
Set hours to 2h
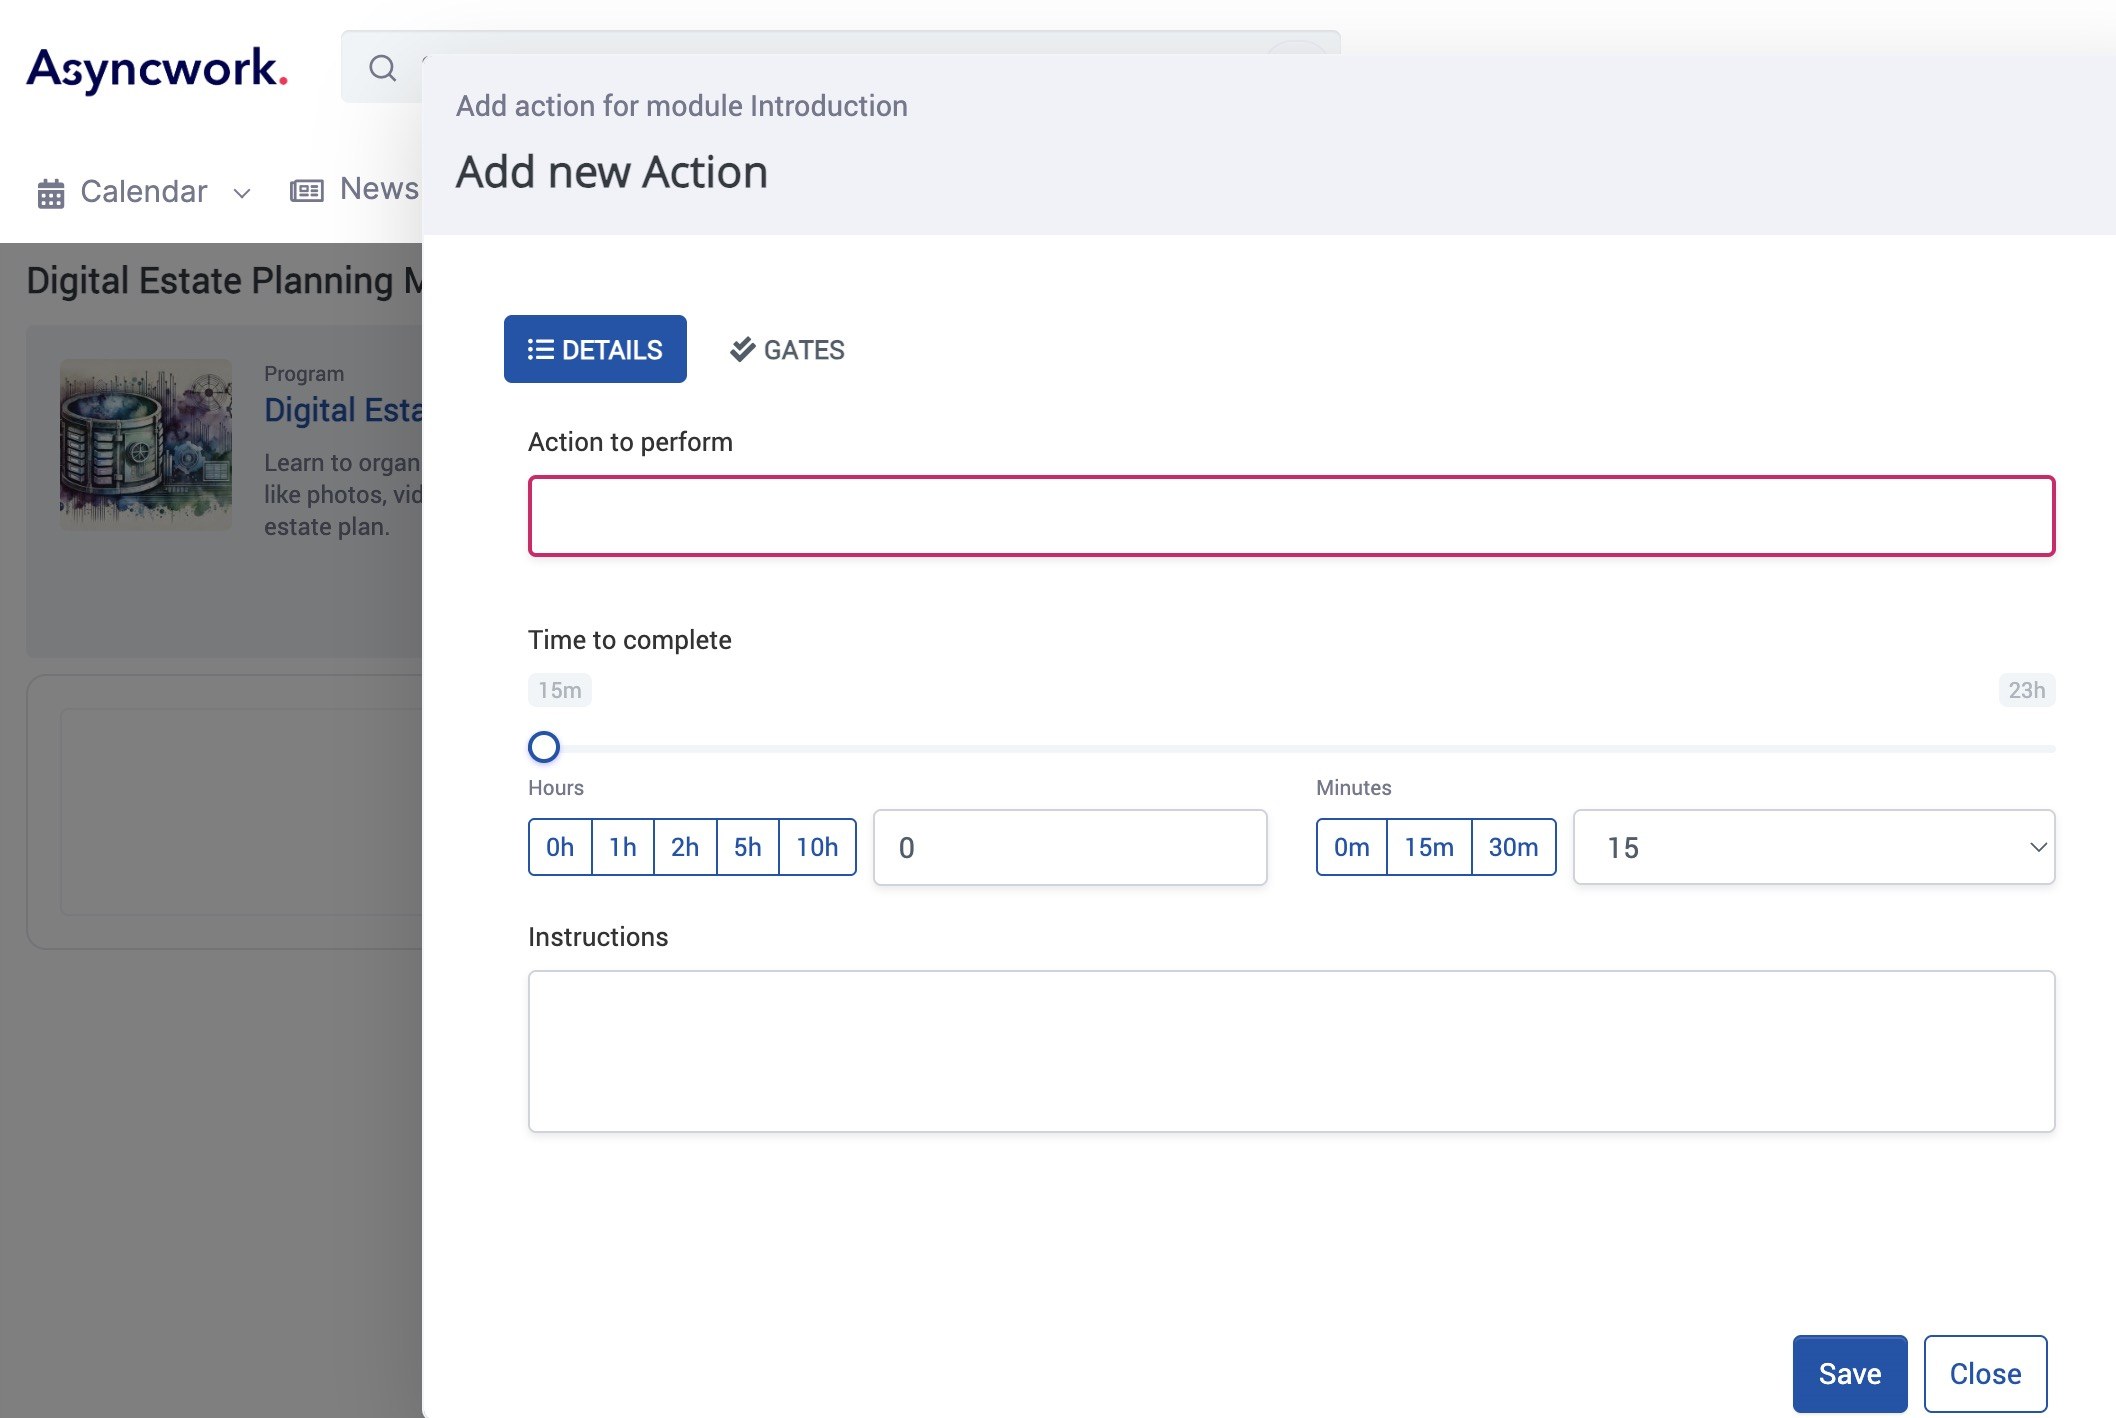point(685,847)
